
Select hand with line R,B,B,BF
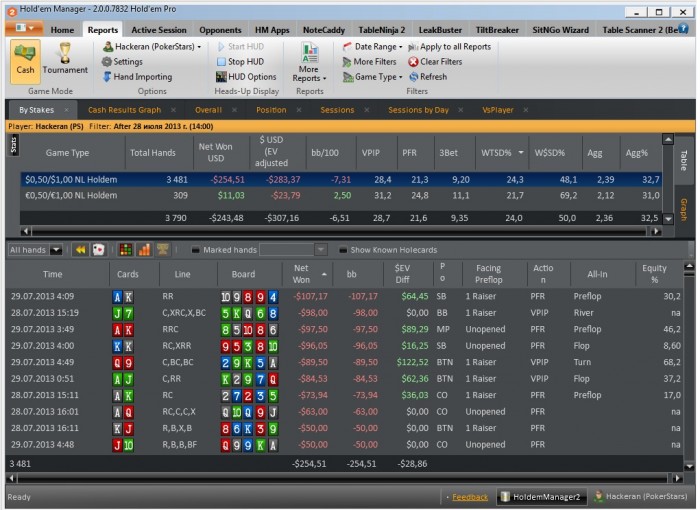[344, 445]
